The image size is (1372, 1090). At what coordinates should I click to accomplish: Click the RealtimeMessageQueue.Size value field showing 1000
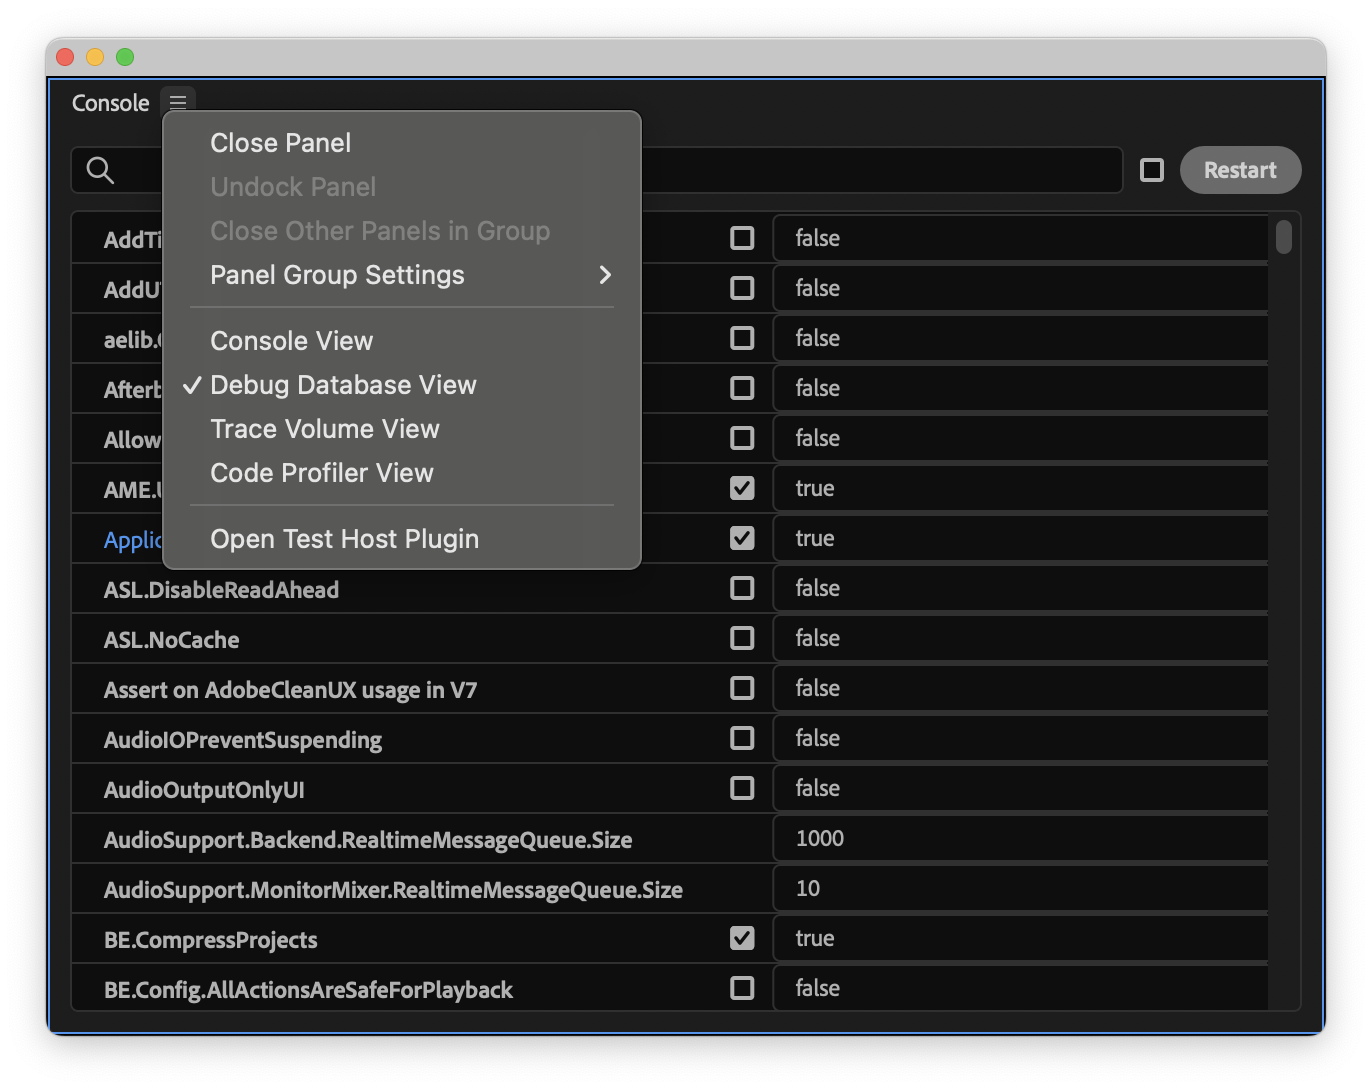coord(1020,838)
